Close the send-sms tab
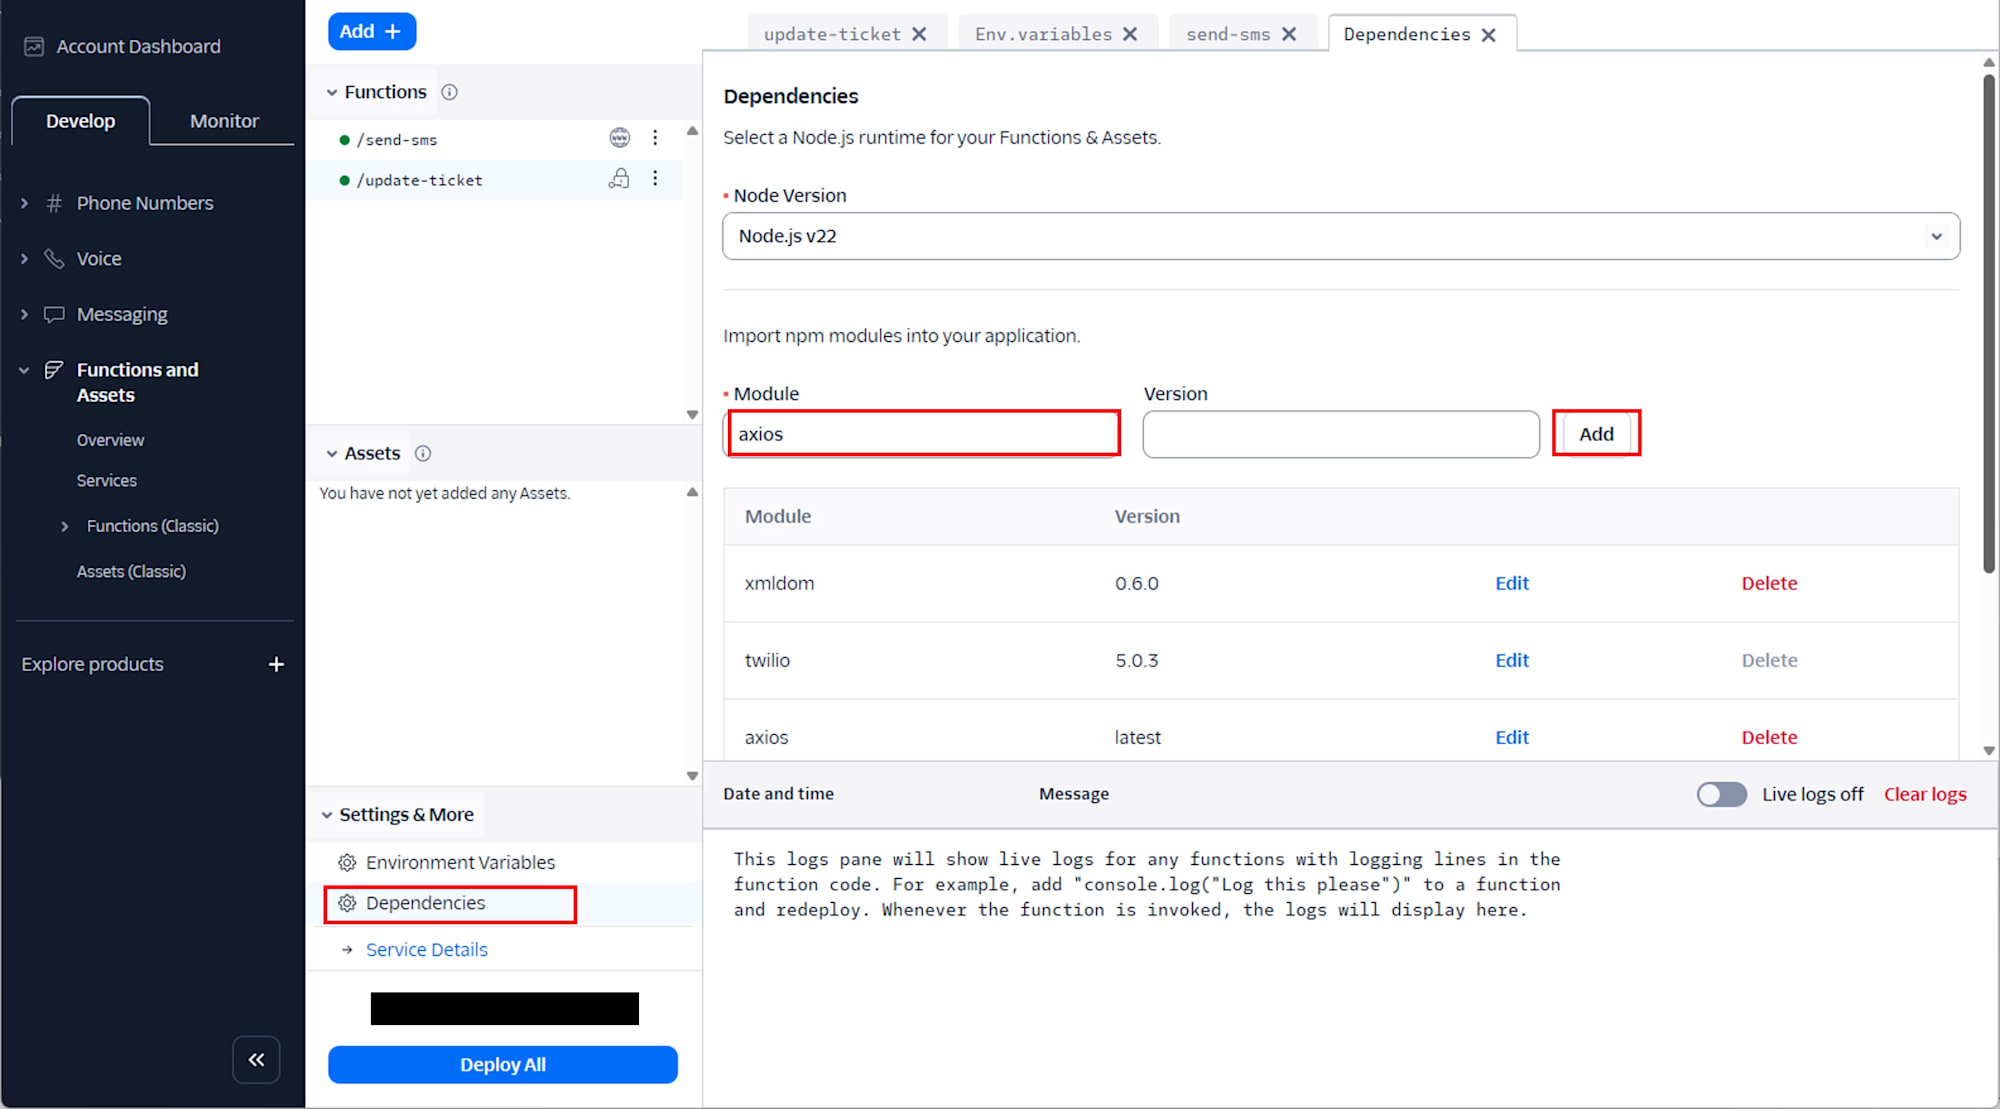Viewport: 2000px width, 1109px height. pyautogui.click(x=1289, y=34)
